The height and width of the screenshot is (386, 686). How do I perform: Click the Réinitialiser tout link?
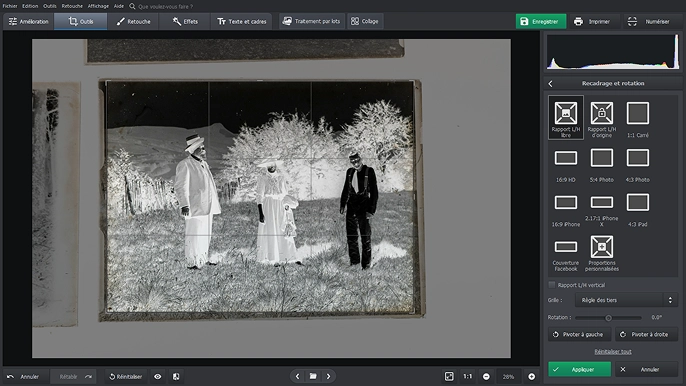click(612, 351)
